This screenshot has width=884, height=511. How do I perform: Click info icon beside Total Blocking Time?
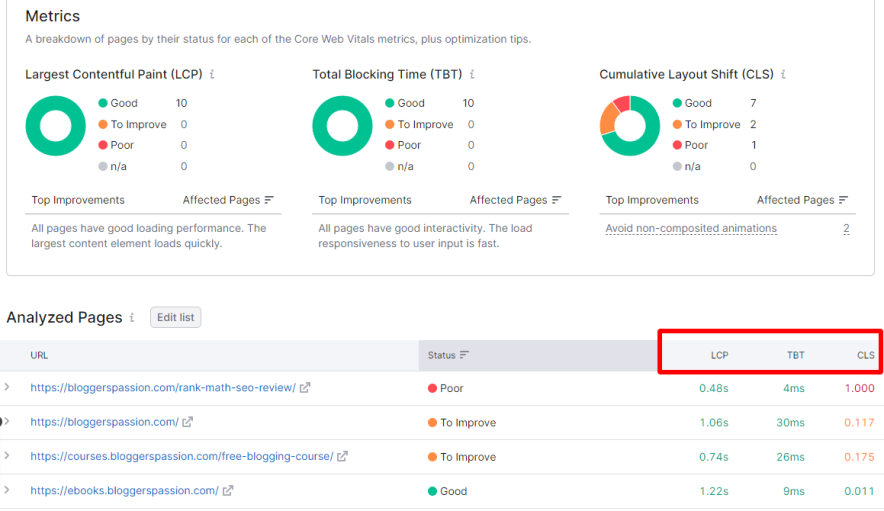pos(472,75)
